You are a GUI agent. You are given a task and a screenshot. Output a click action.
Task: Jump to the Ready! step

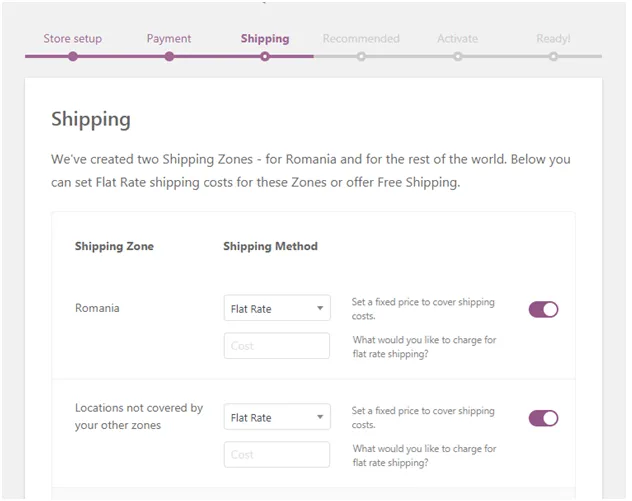[x=553, y=39]
